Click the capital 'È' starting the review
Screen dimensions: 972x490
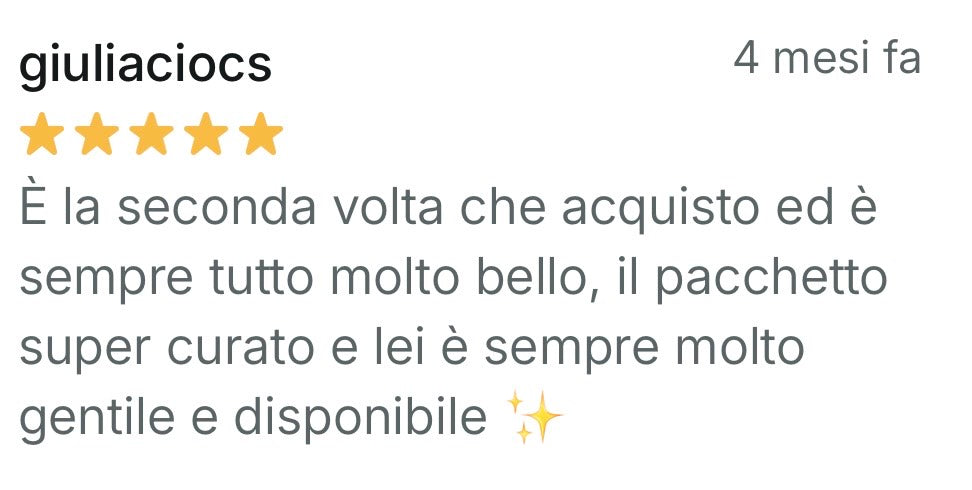33,205
